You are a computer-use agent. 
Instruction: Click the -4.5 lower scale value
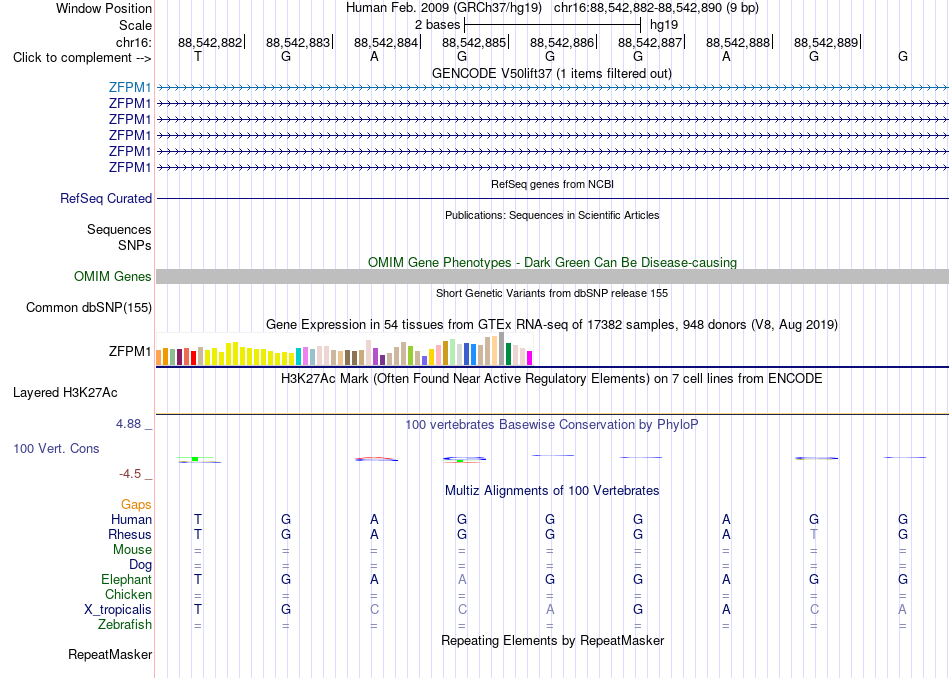(x=130, y=474)
